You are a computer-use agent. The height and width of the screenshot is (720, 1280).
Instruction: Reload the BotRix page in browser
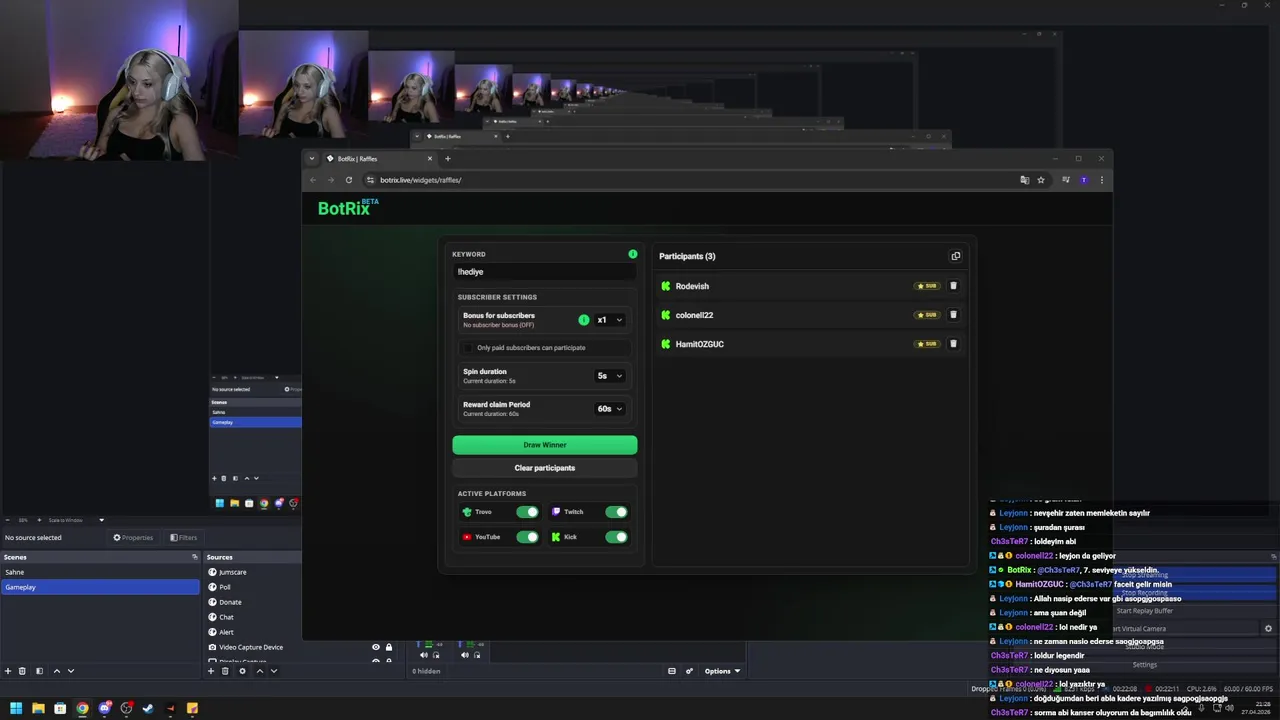click(x=349, y=180)
